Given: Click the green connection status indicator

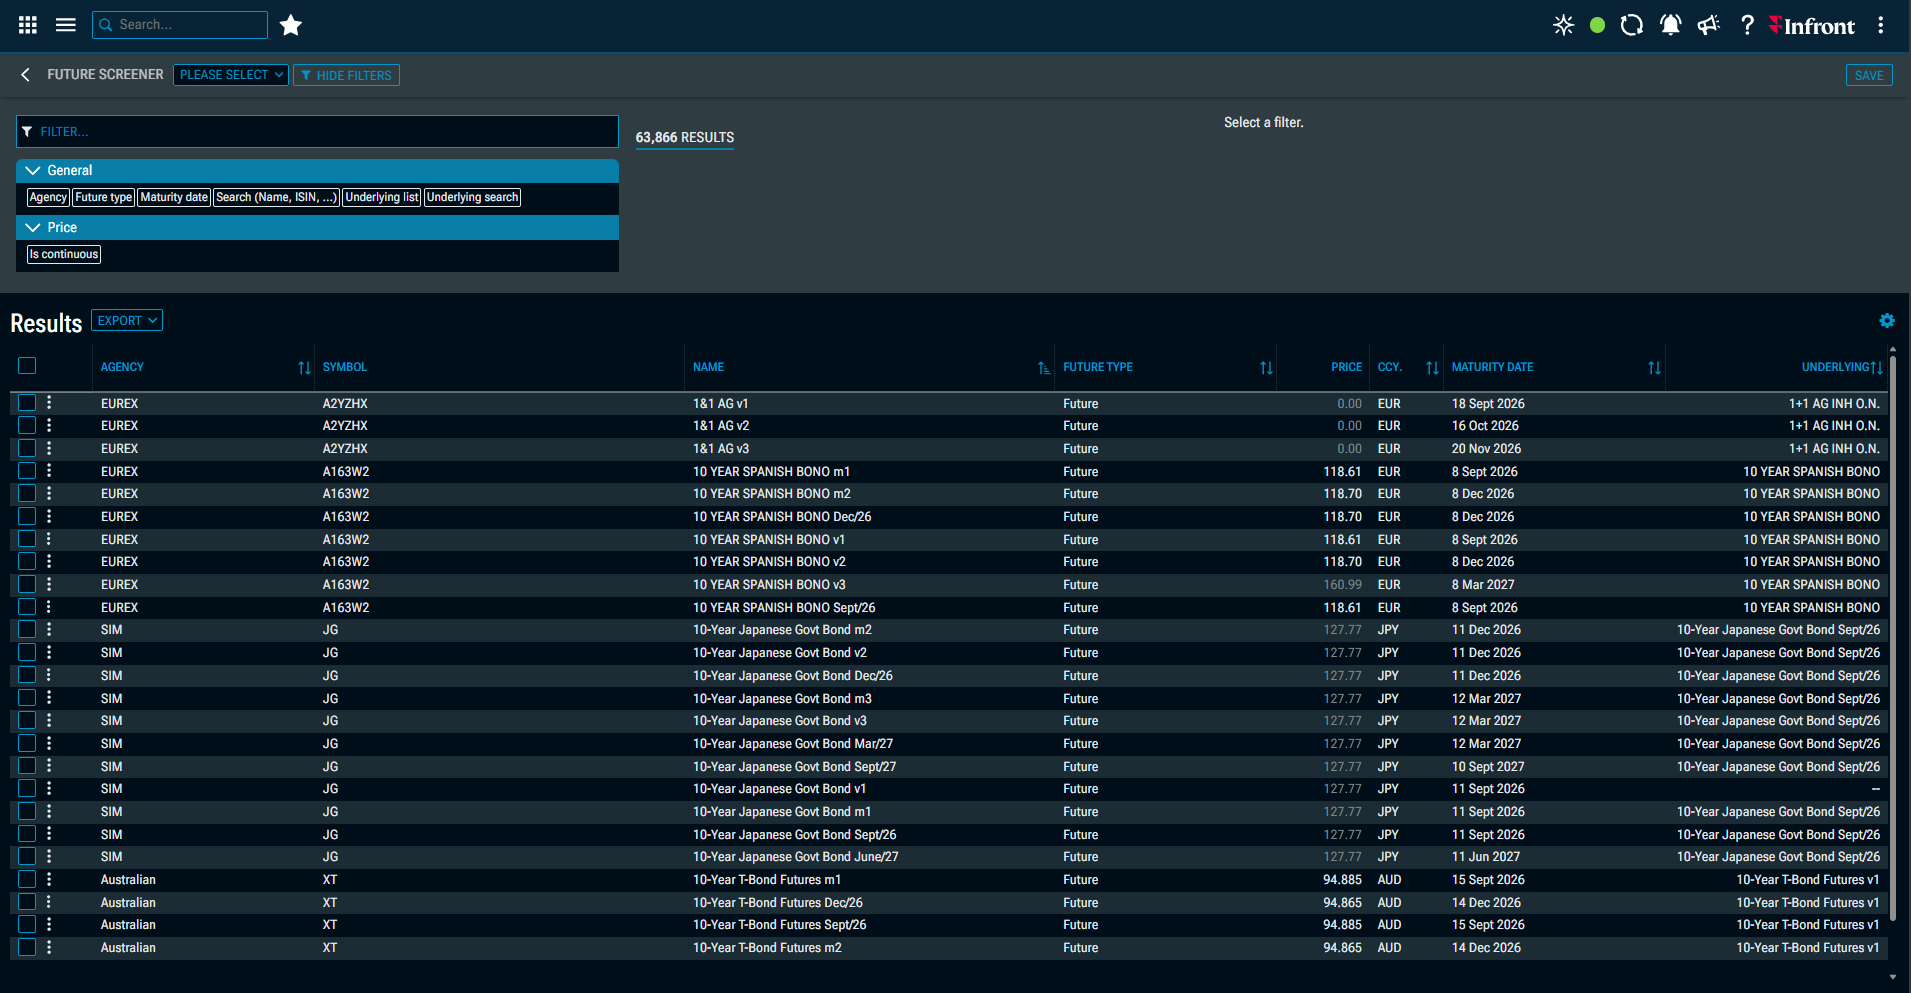Looking at the screenshot, I should (x=1598, y=25).
